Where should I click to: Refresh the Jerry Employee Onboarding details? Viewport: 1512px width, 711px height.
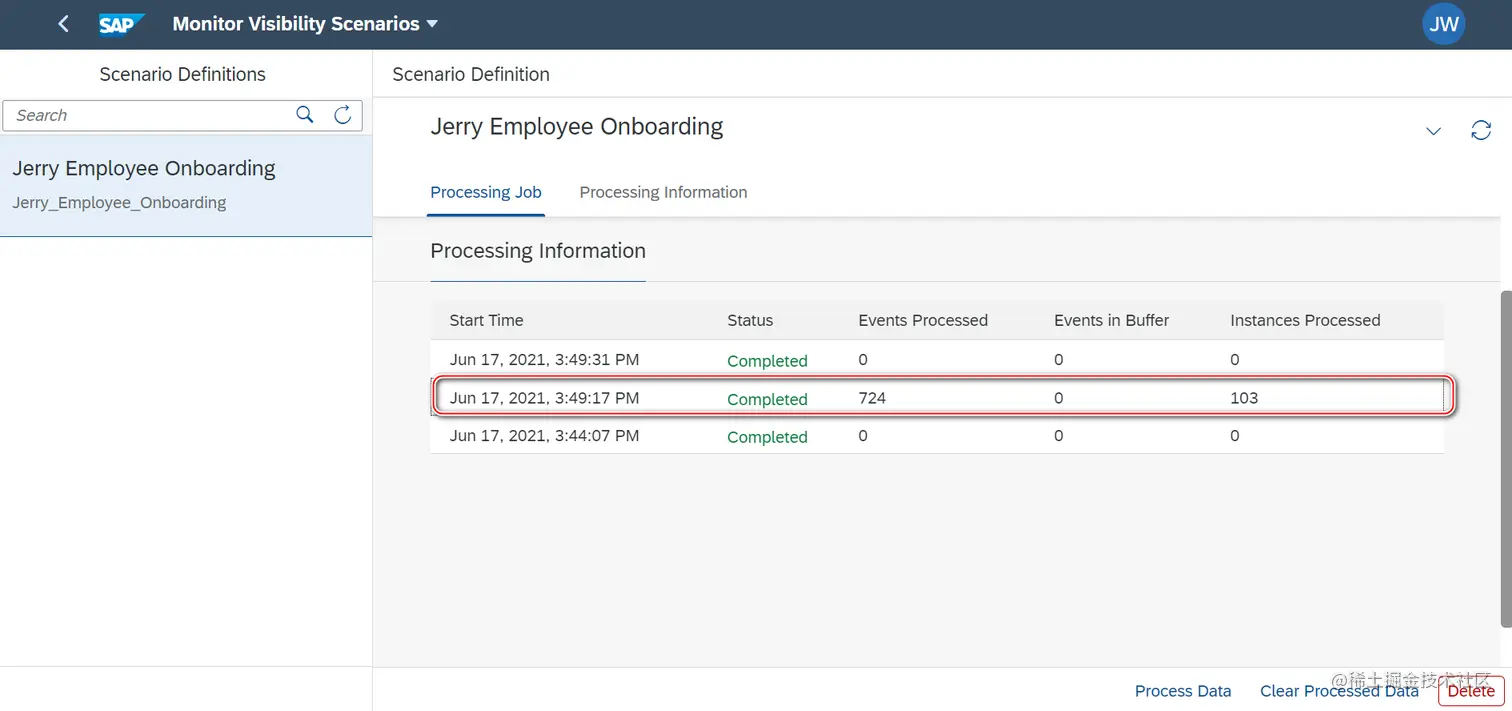pyautogui.click(x=1481, y=131)
